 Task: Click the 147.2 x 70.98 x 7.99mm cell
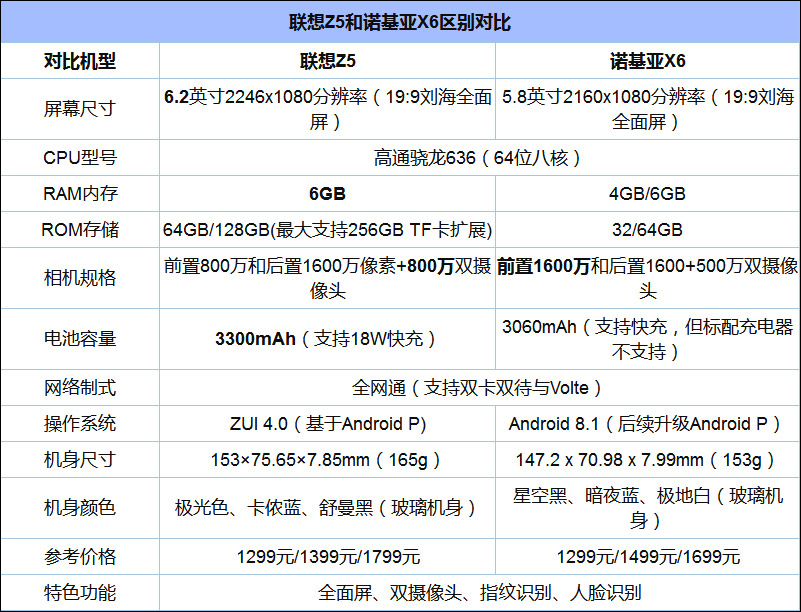(647, 459)
